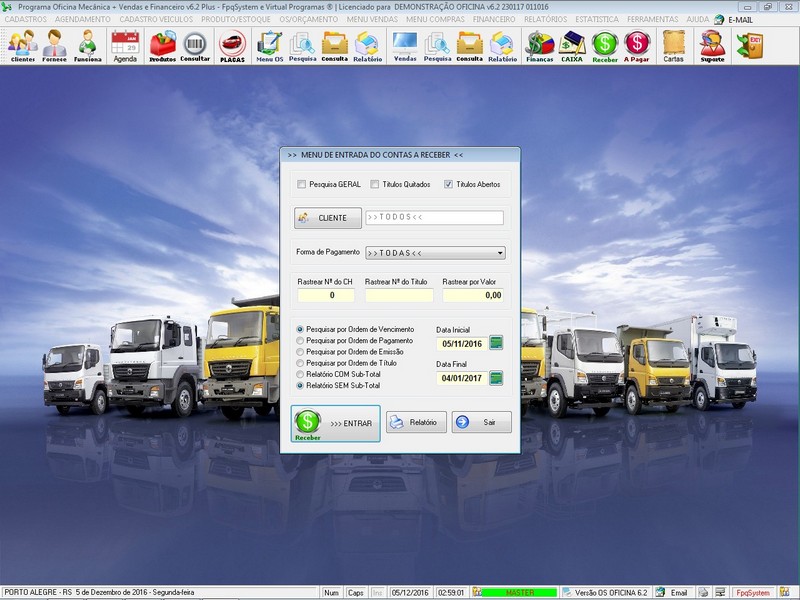
Task: Open the PLACAS car icon
Action: (x=233, y=46)
